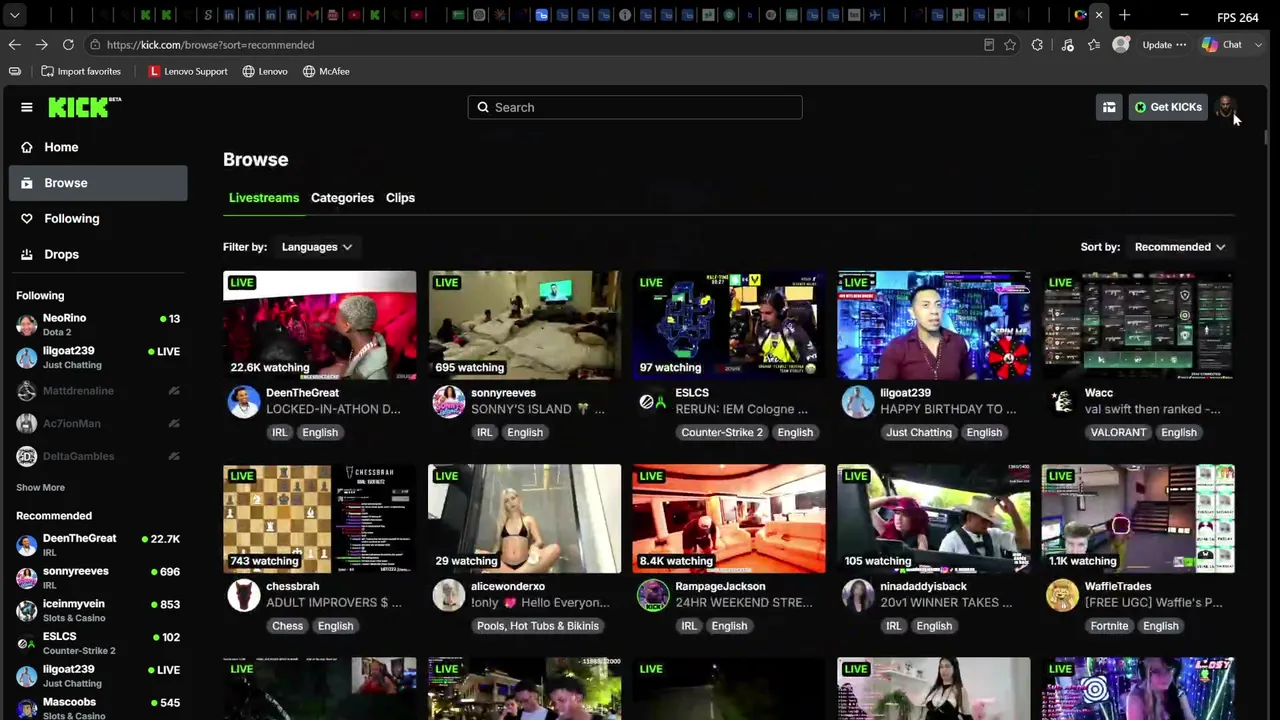This screenshot has width=1280, height=720.
Task: Click the Just Chatting tag on lilgoat239 card
Action: pos(918,433)
